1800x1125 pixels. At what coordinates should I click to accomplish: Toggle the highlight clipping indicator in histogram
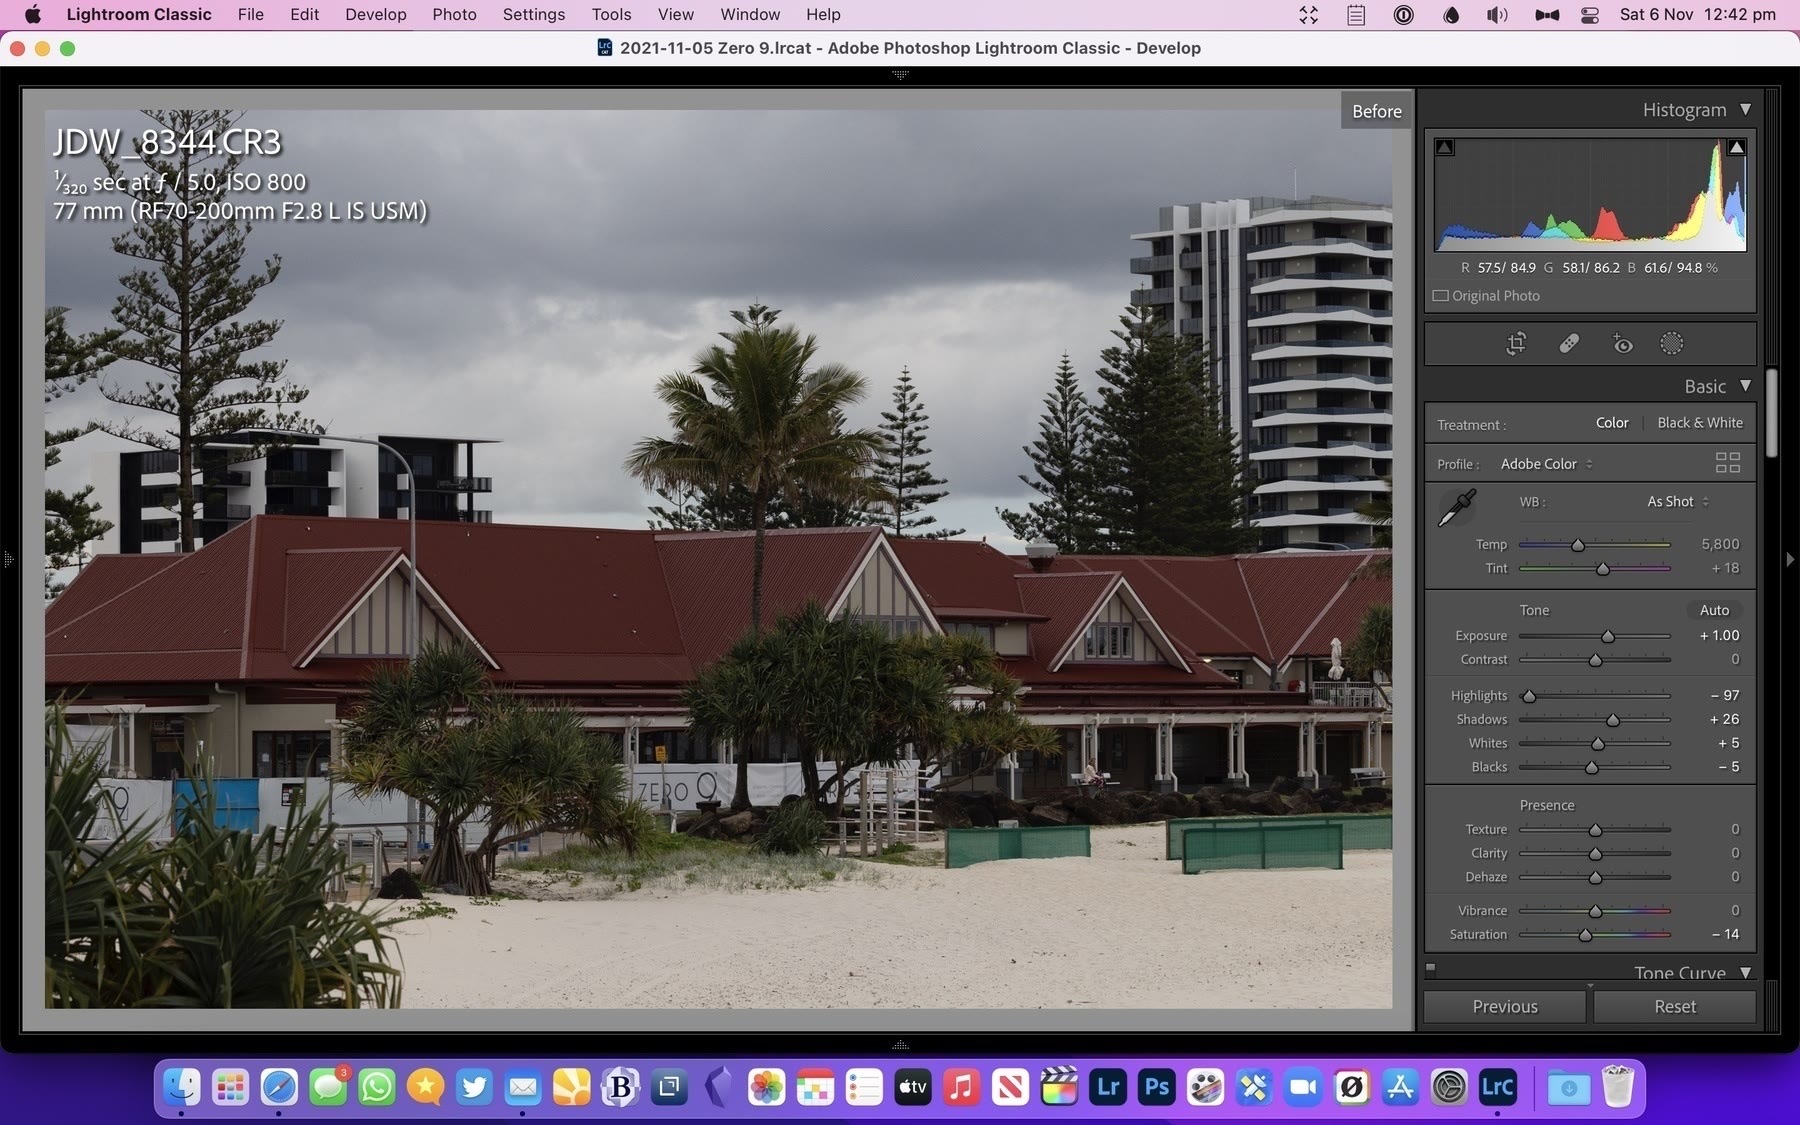(1736, 148)
